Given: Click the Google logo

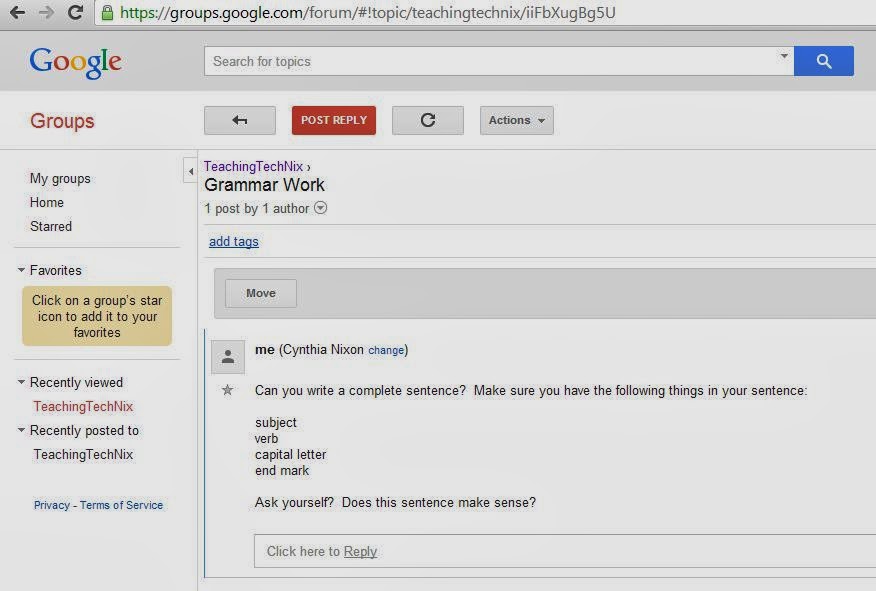Looking at the screenshot, I should [x=75, y=61].
